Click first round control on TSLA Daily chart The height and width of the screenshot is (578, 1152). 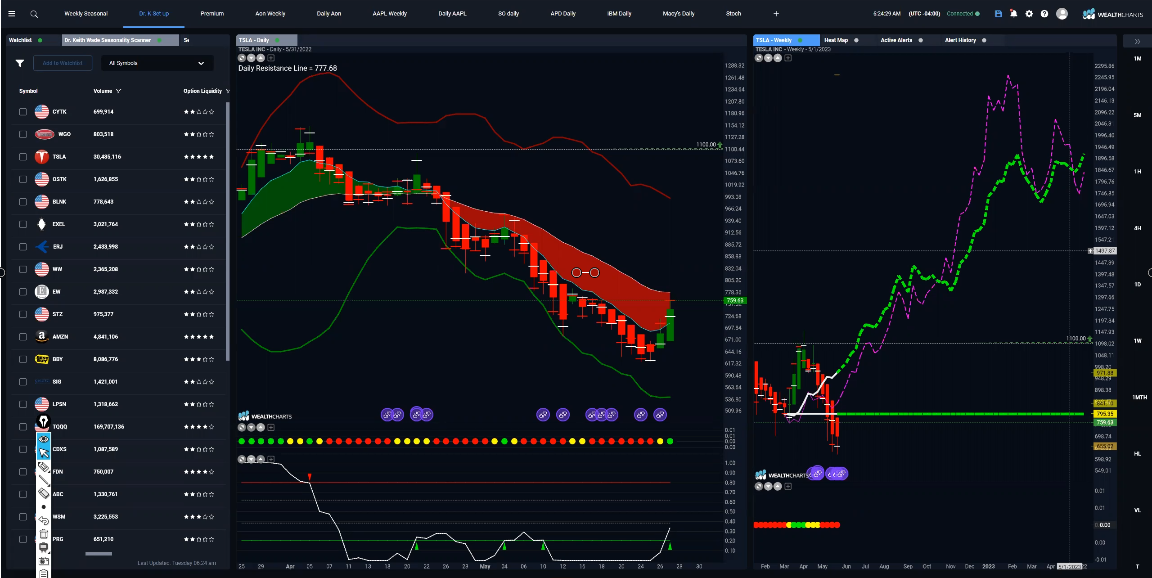pos(242,57)
